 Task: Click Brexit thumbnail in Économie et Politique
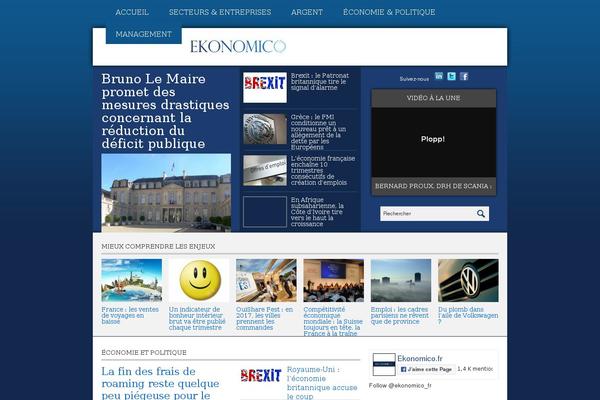pos(261,376)
